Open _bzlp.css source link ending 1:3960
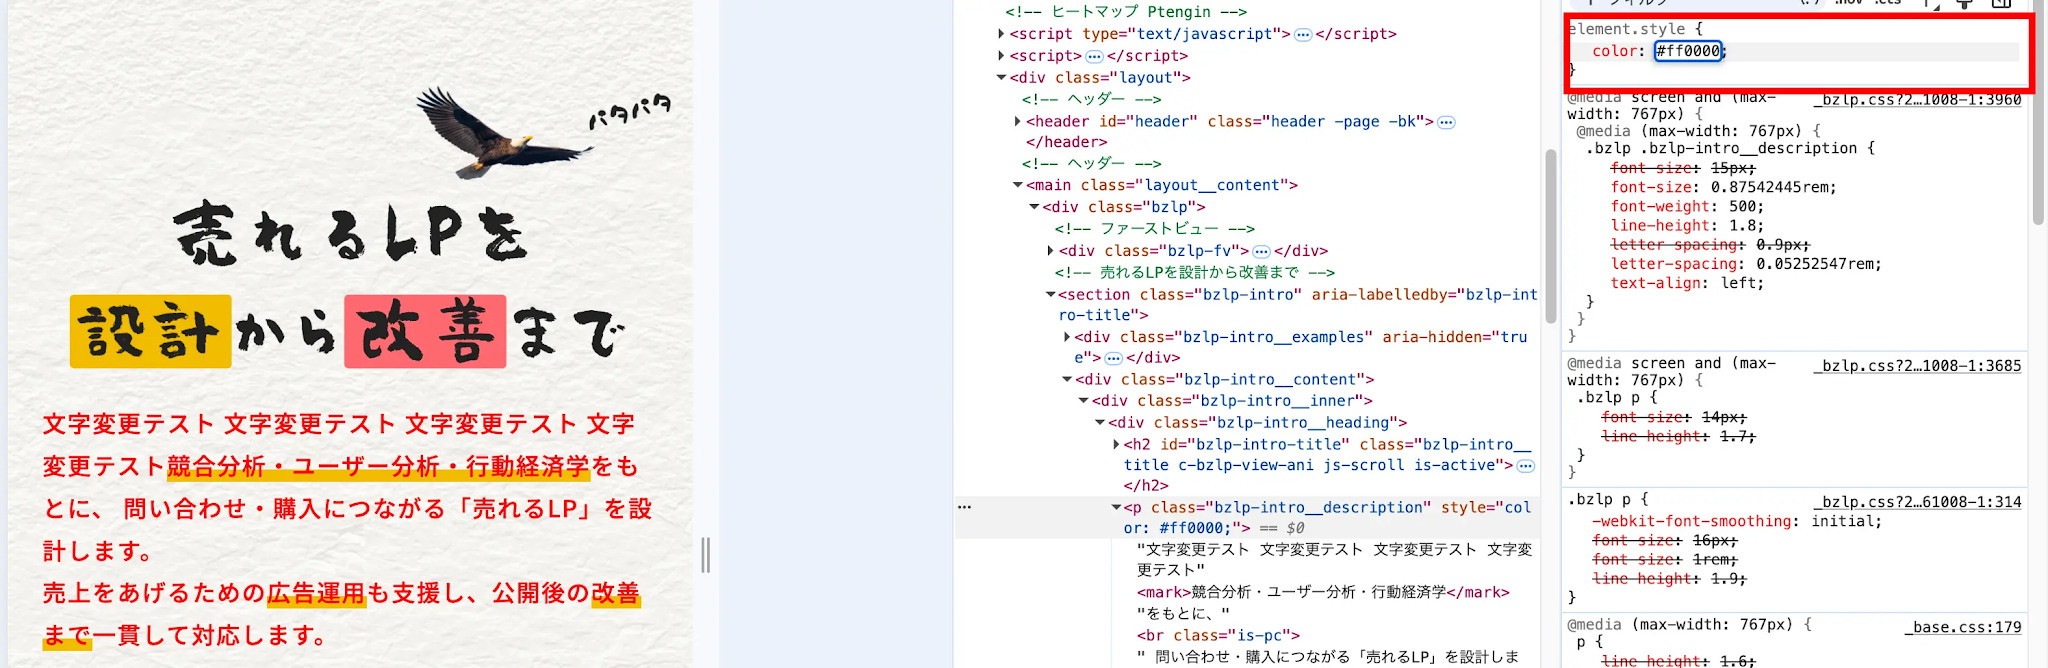The height and width of the screenshot is (668, 2048). point(1917,100)
